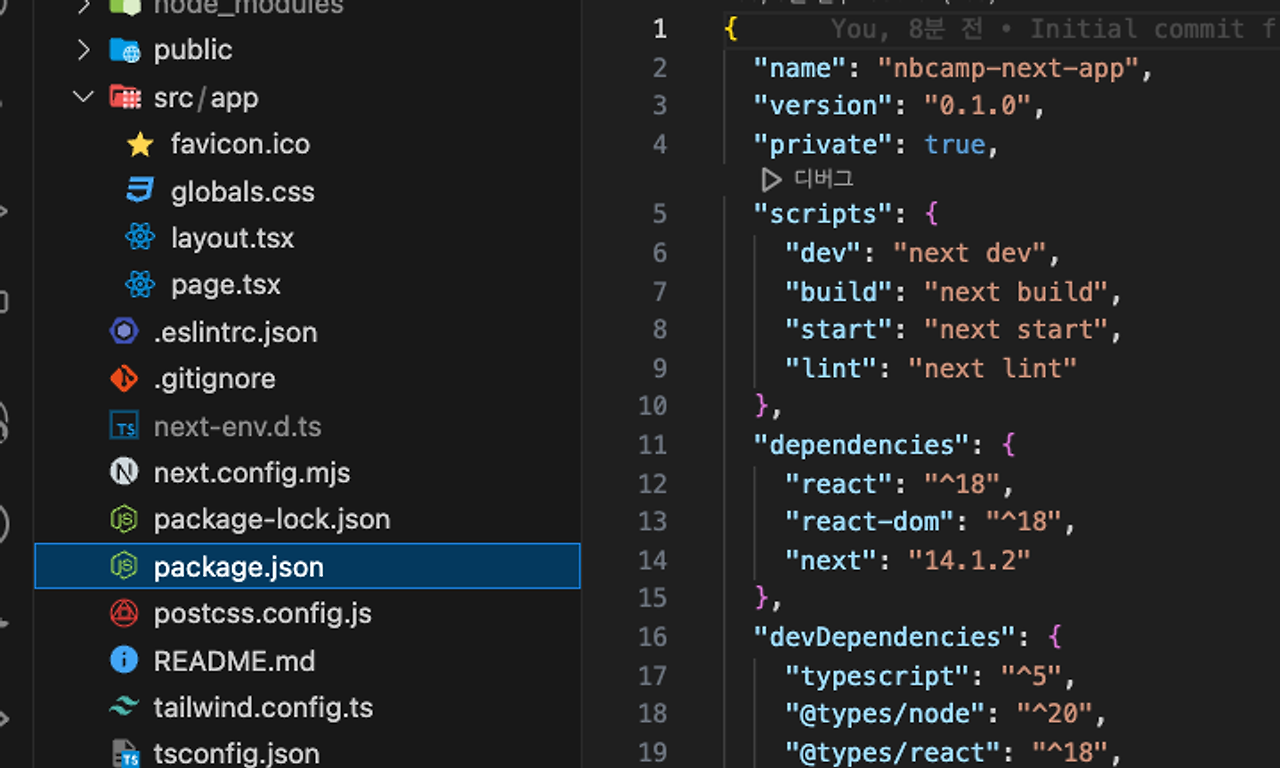Click the src/app folder icon
Screen dimensions: 1280x768
pos(124,97)
